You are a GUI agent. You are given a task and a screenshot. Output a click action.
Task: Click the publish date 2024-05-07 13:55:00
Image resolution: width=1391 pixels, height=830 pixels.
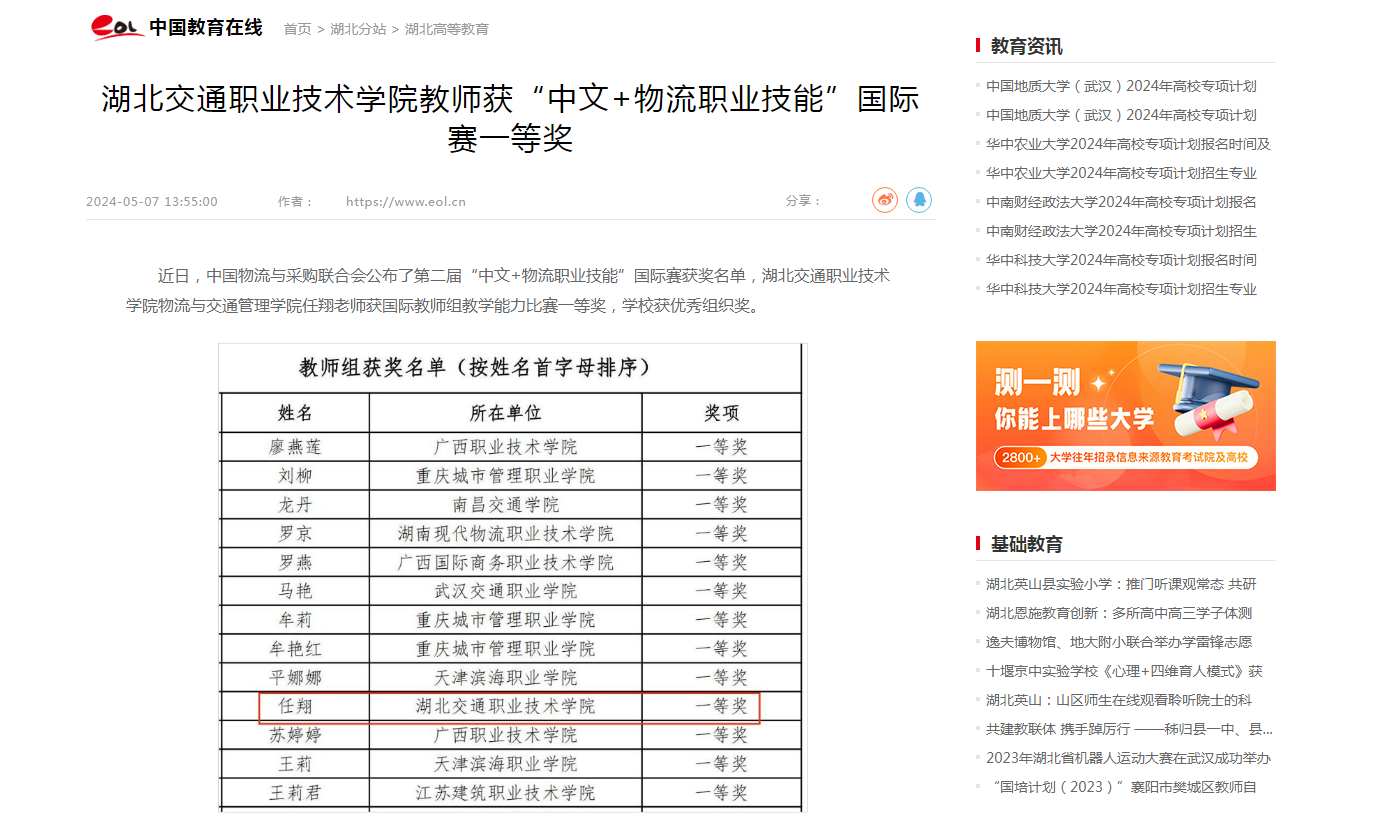click(x=152, y=202)
